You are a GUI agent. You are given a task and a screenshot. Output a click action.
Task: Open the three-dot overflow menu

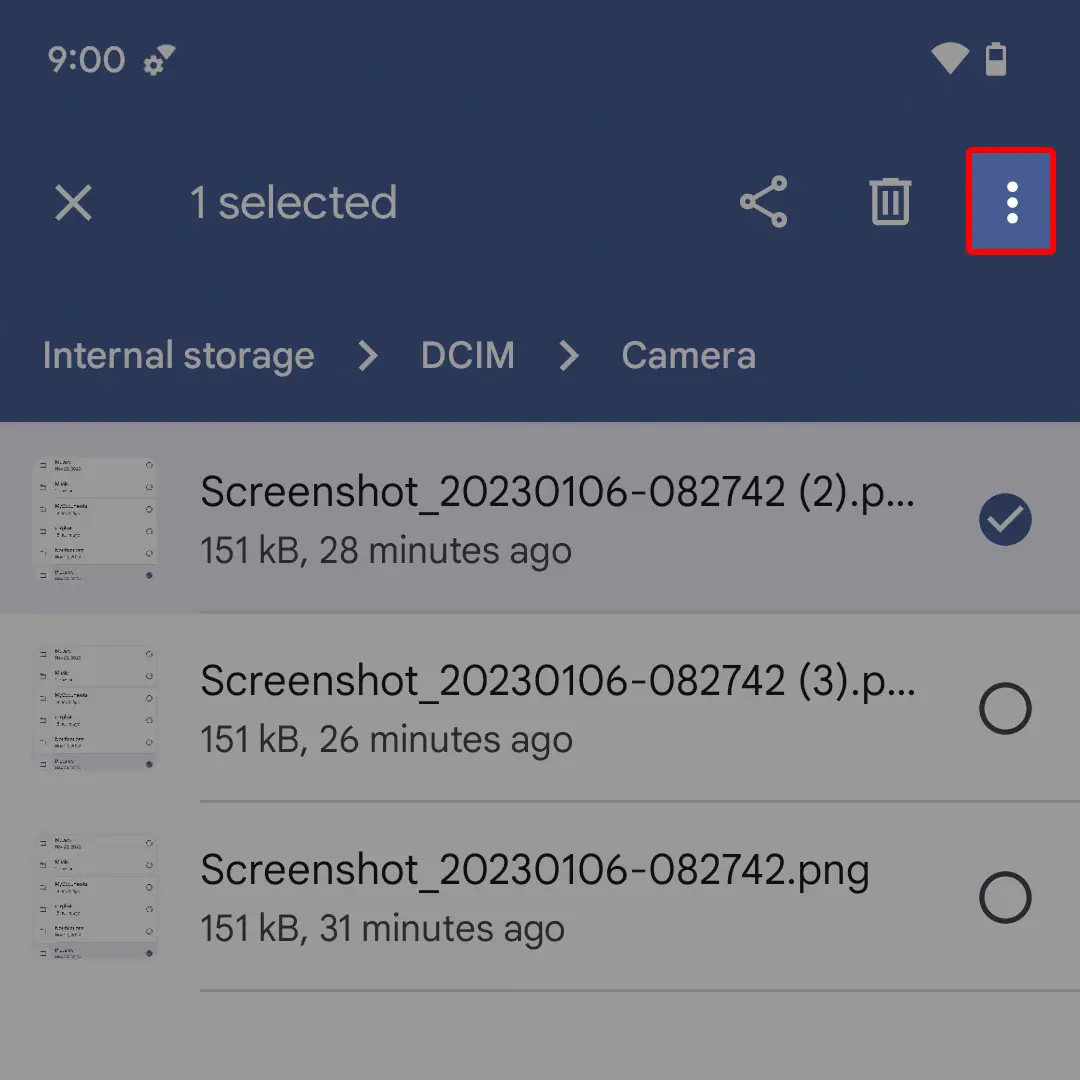pos(1011,202)
